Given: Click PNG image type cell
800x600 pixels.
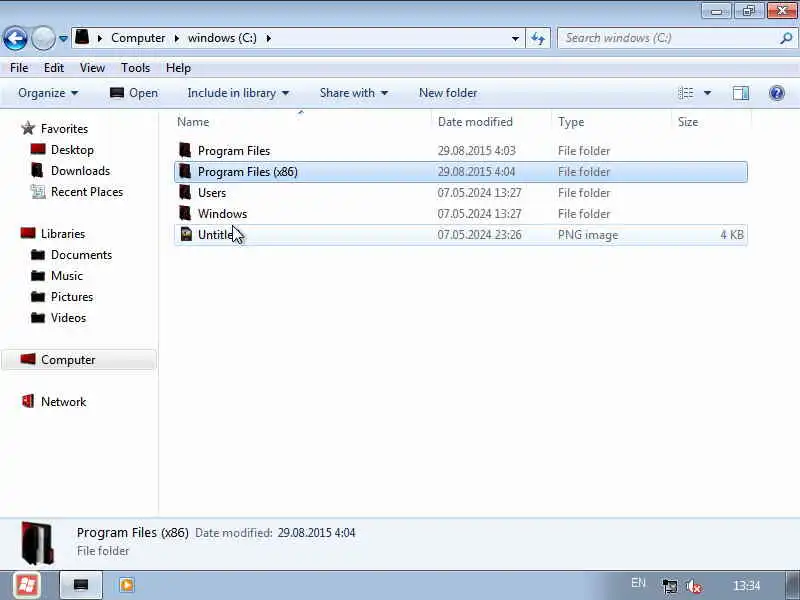Looking at the screenshot, I should [x=588, y=235].
